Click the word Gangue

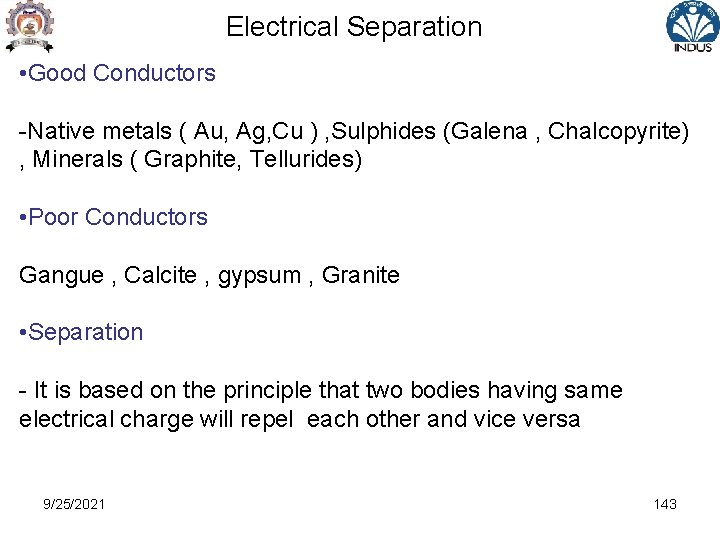pos(62,276)
